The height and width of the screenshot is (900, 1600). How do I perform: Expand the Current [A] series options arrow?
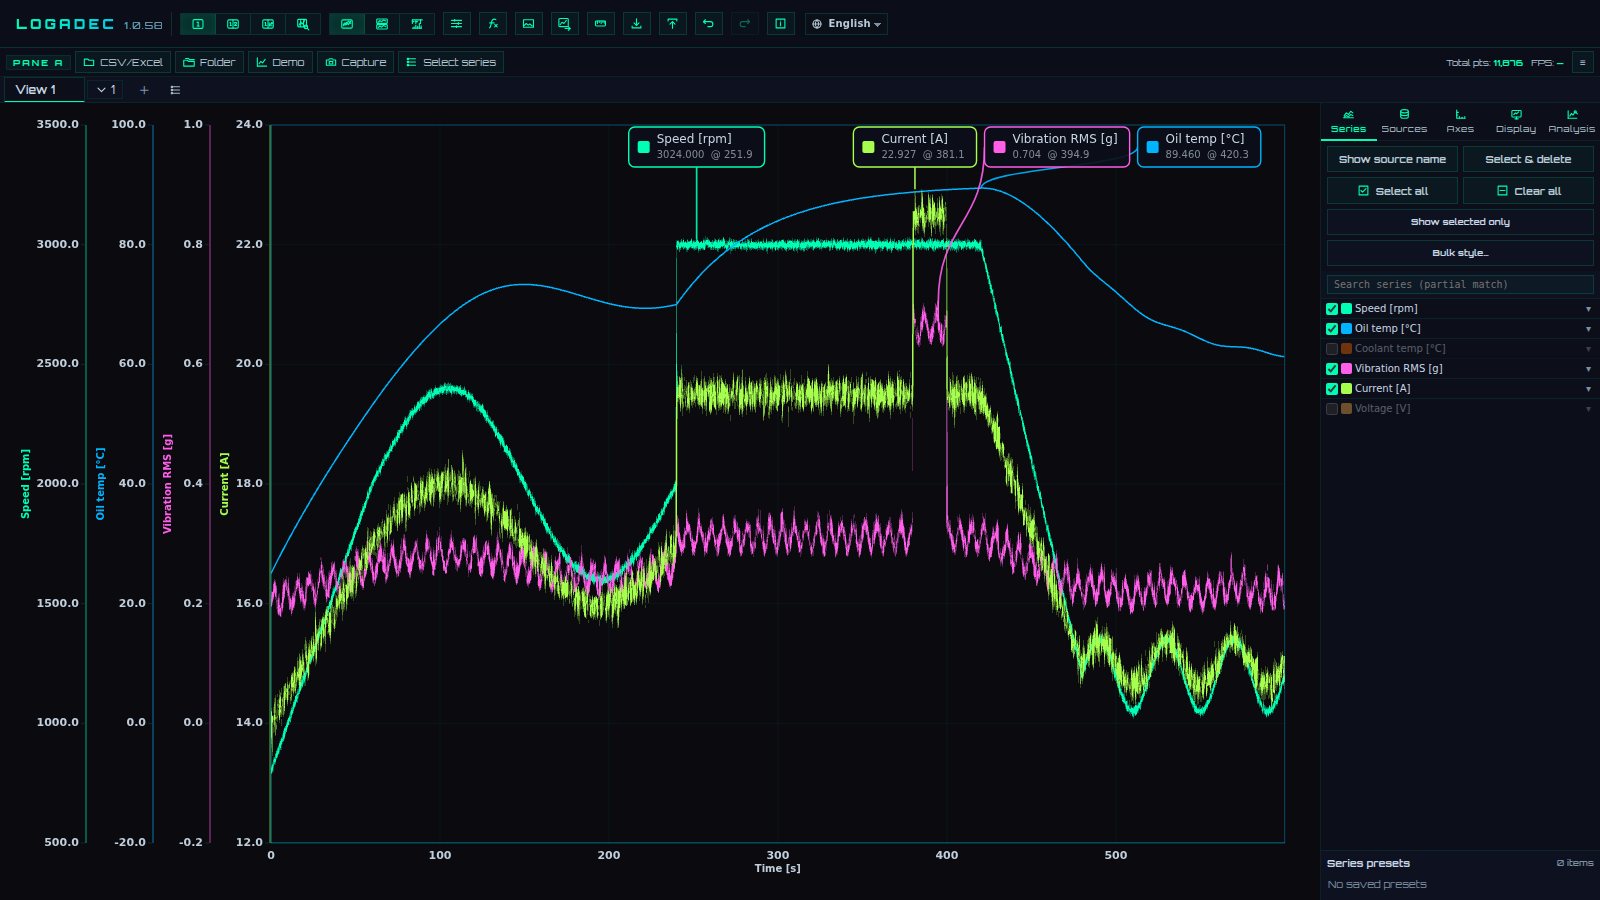point(1588,389)
